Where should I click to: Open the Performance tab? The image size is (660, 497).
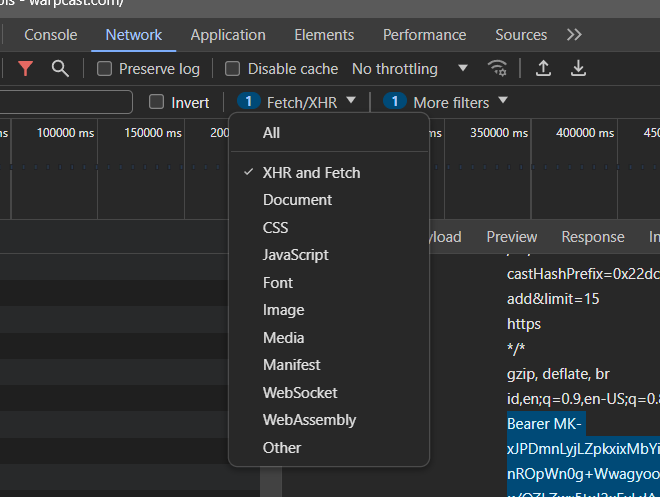tap(424, 35)
